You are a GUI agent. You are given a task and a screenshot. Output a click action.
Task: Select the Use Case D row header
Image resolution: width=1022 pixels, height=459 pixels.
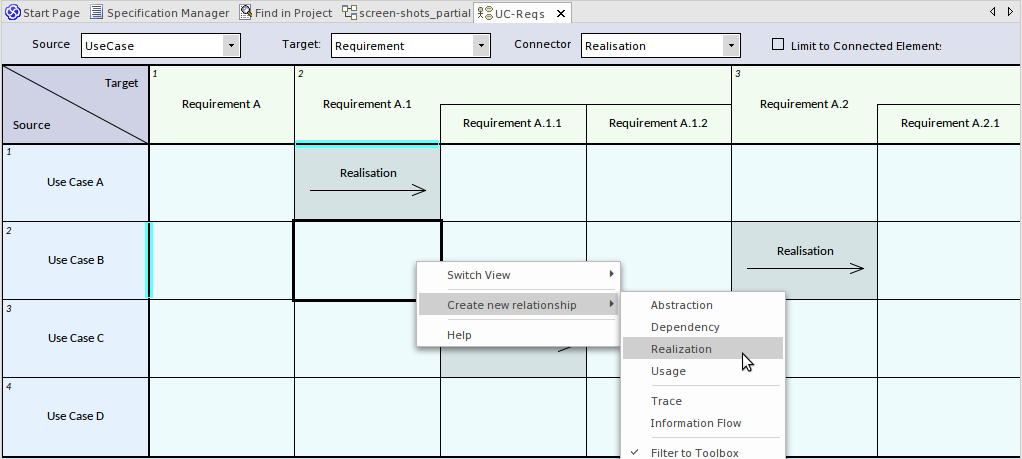(x=75, y=416)
